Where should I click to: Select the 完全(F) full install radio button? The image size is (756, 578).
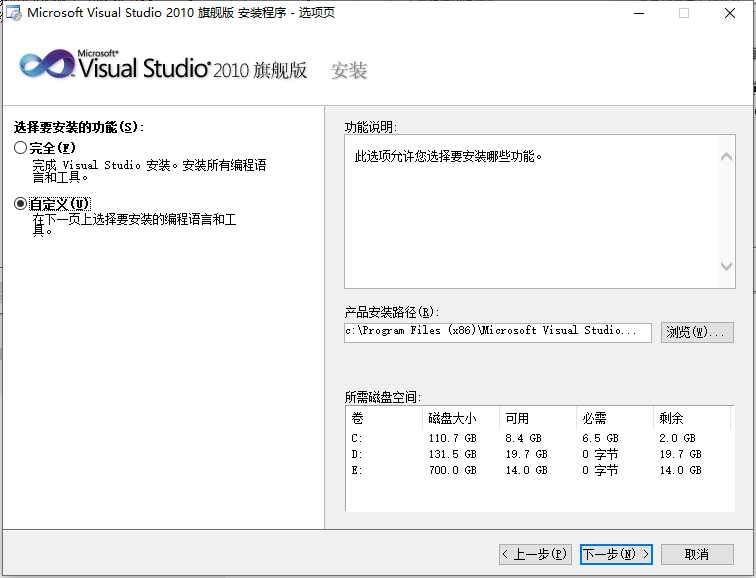coord(20,148)
